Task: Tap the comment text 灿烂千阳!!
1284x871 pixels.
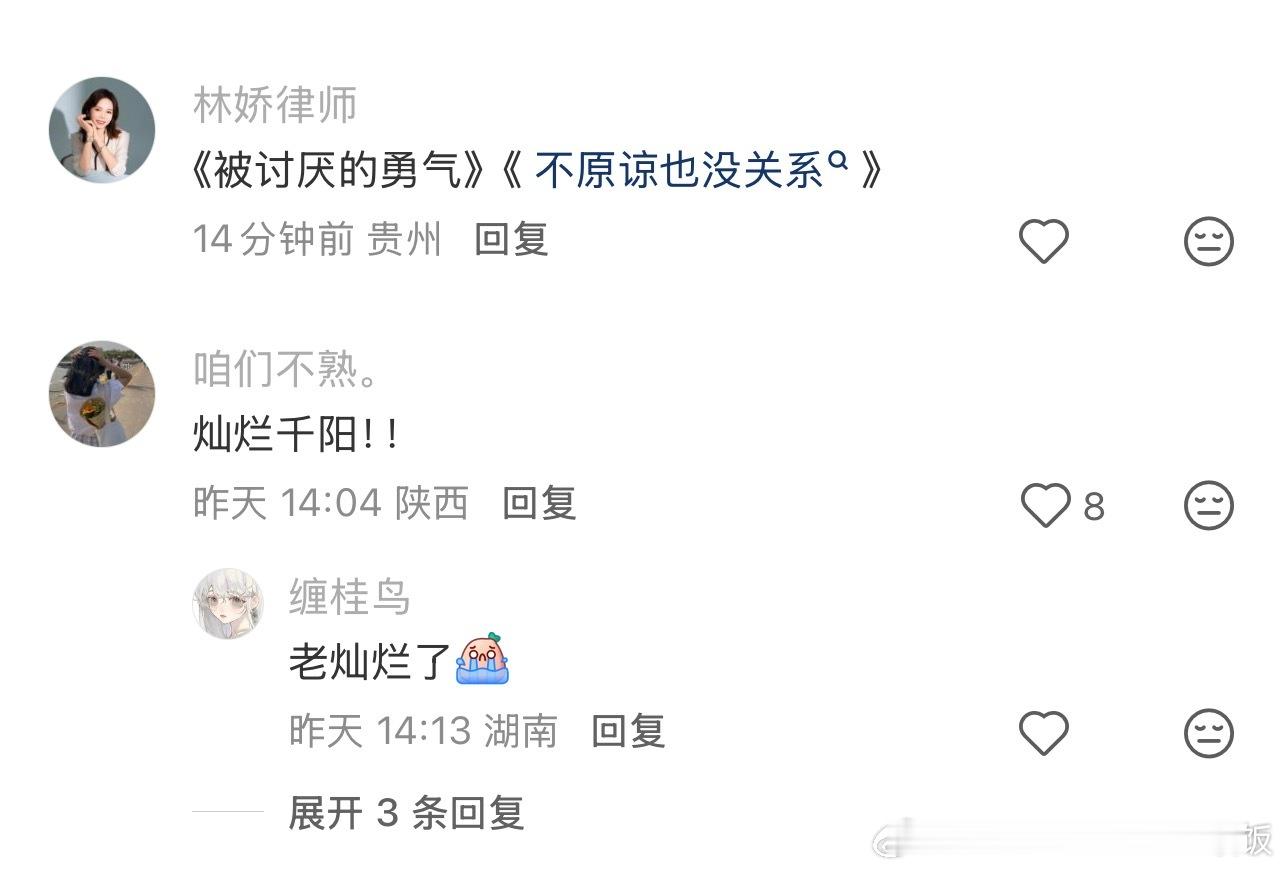Action: click(296, 436)
